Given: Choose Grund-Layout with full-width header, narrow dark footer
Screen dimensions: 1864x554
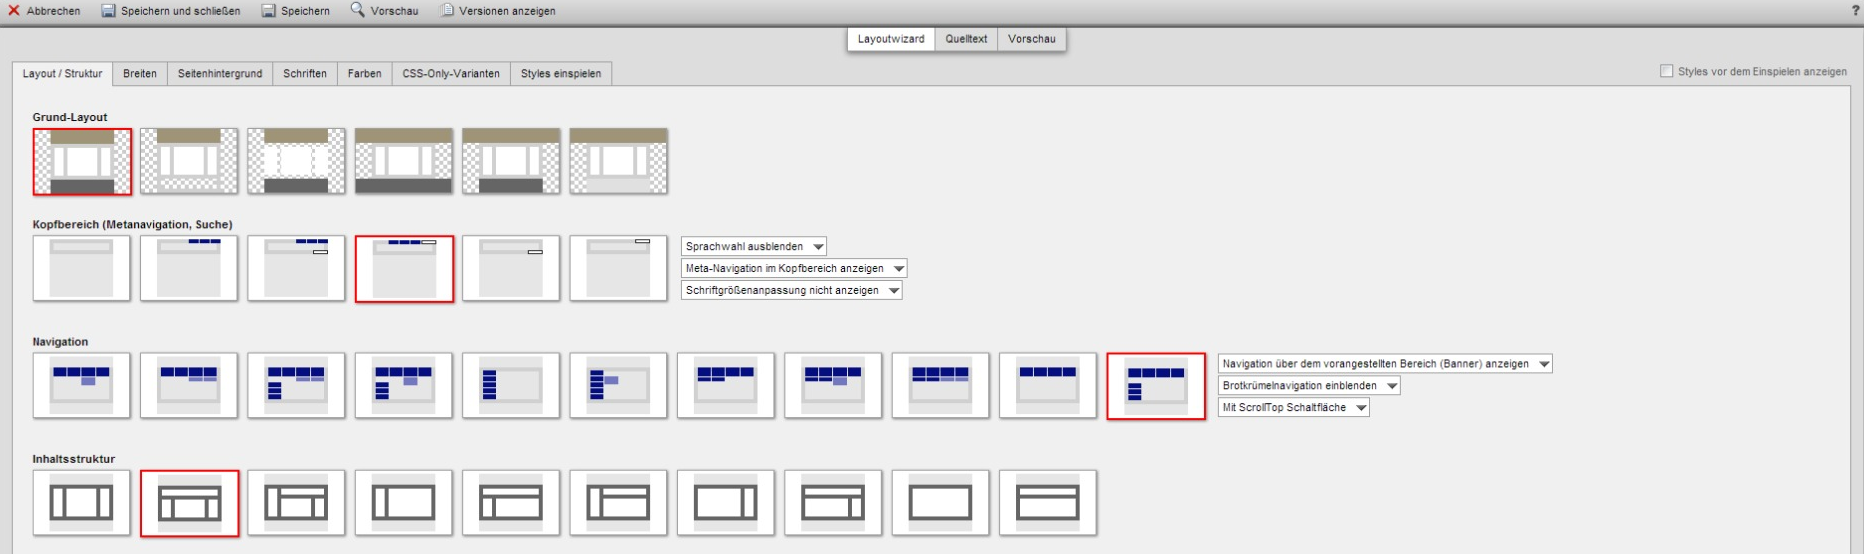Looking at the screenshot, I should (x=511, y=161).
